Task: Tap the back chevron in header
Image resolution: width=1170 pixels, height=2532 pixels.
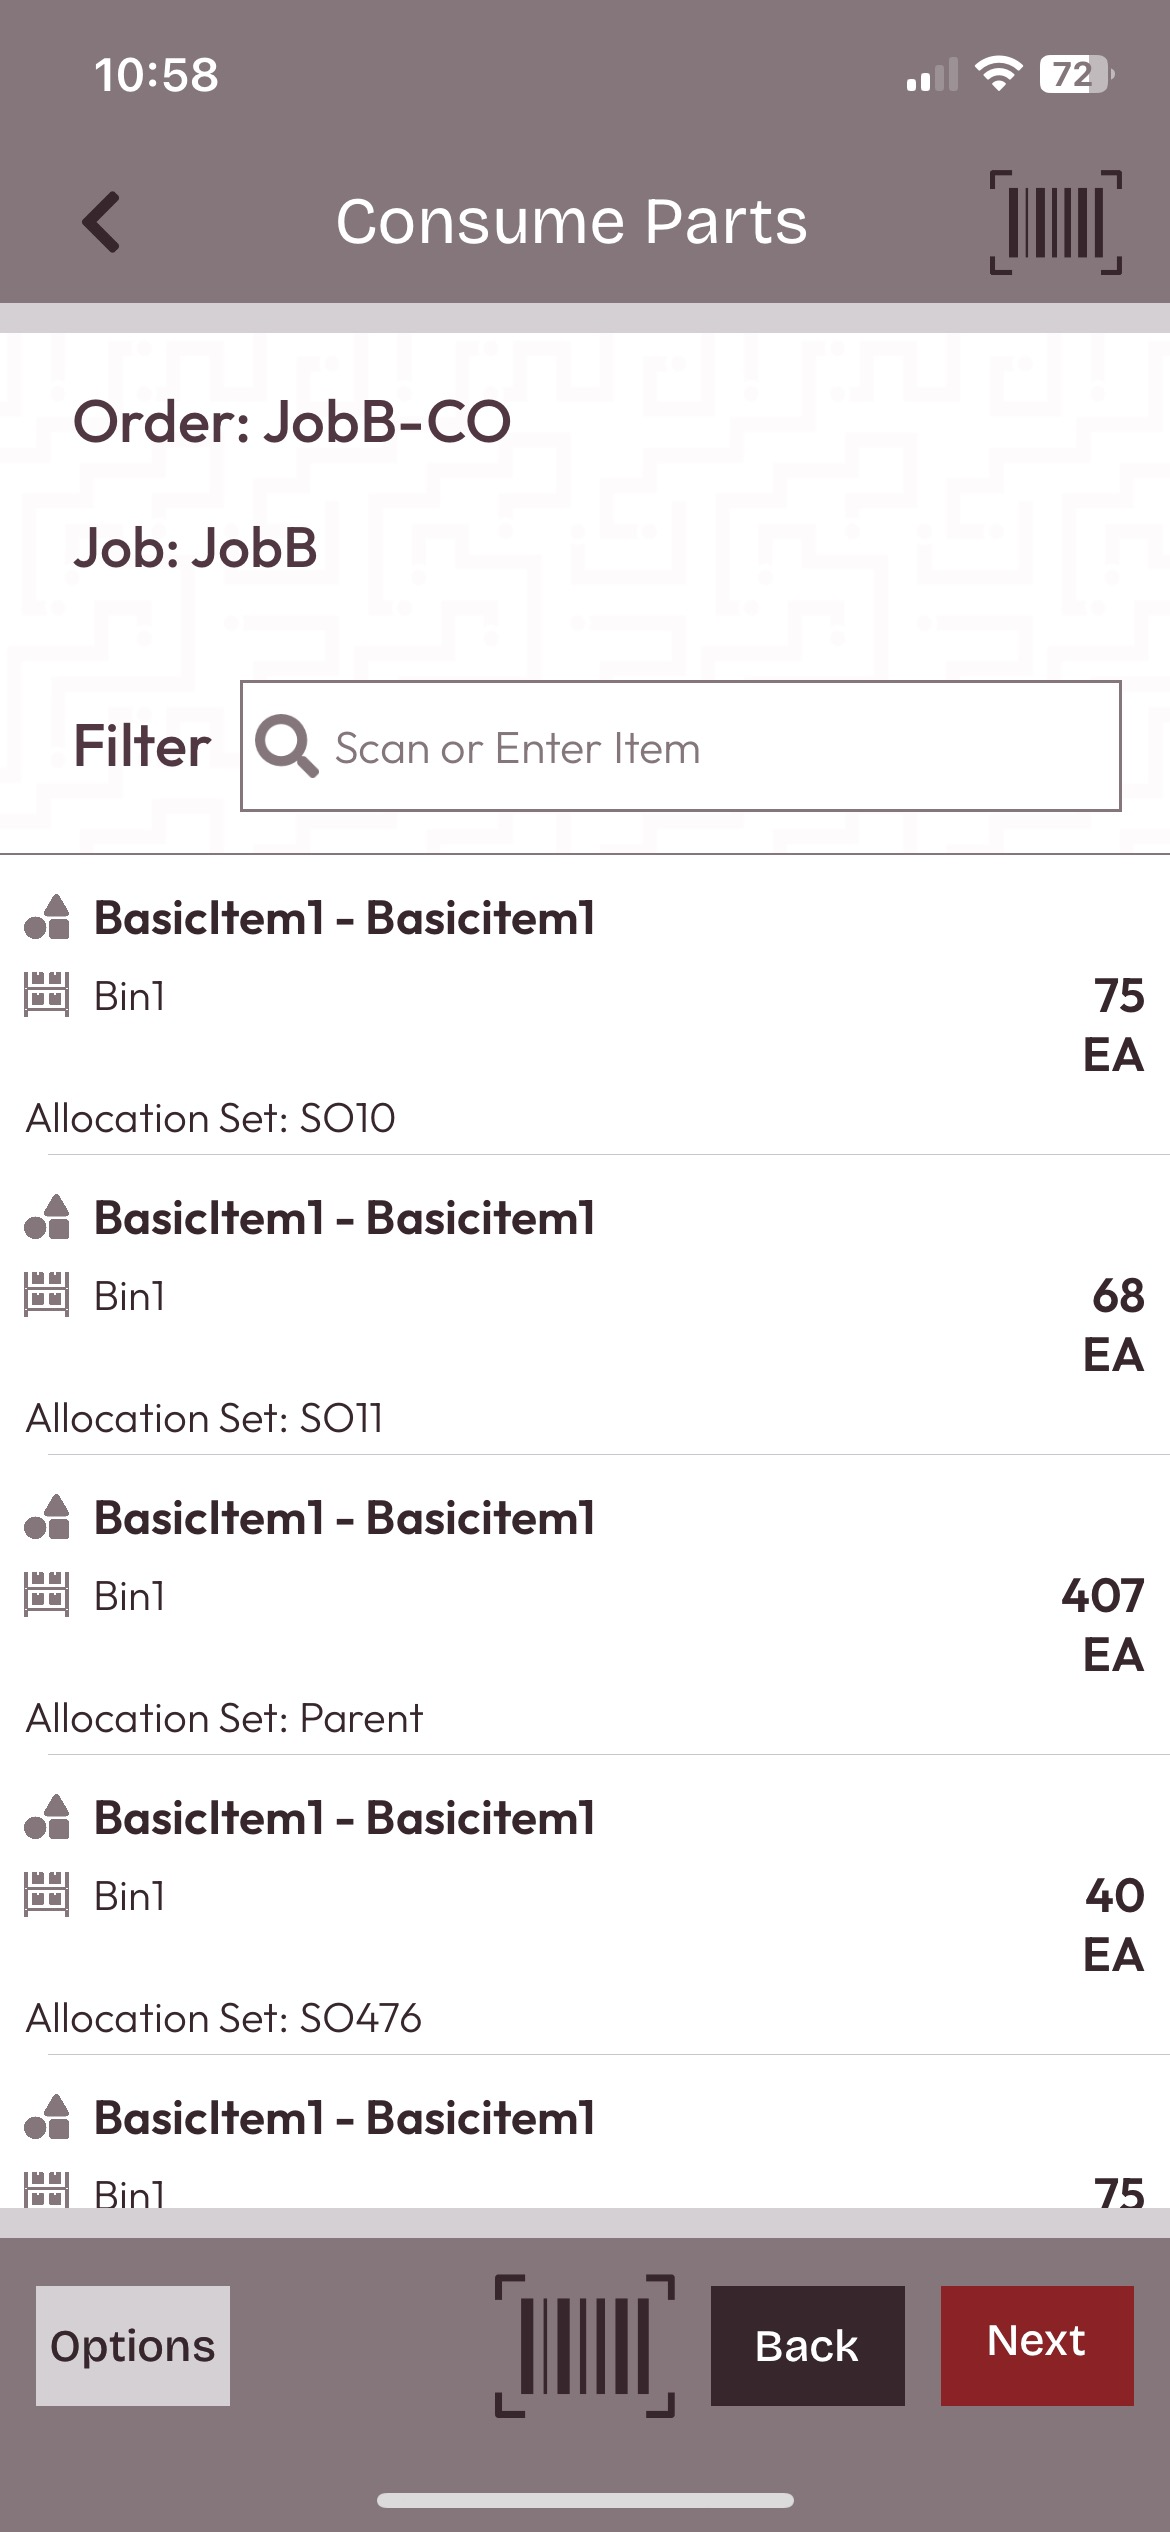Action: tap(101, 221)
